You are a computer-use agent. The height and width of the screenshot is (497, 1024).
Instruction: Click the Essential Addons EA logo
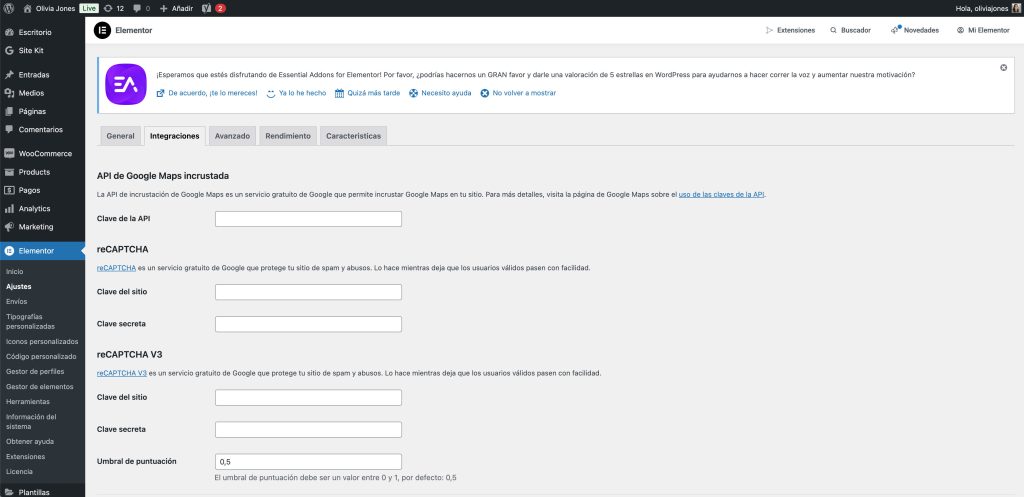(x=126, y=84)
